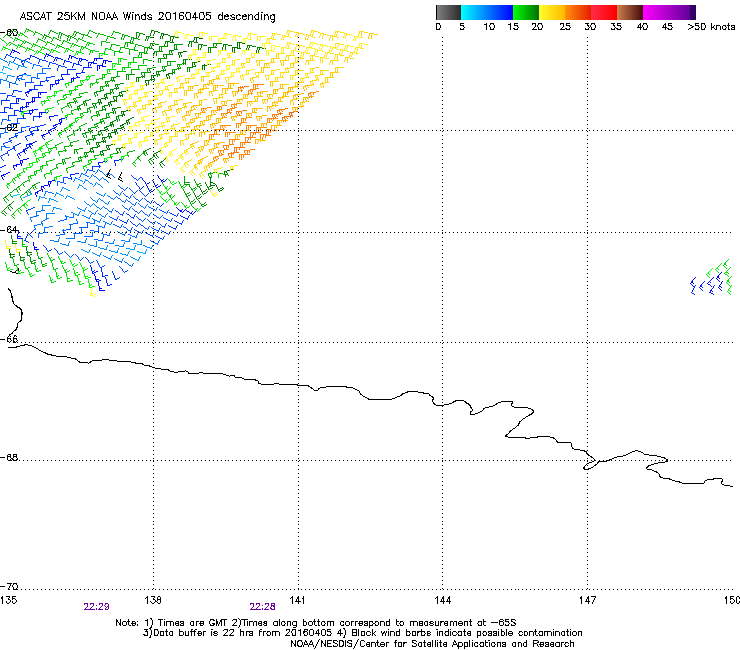Click the '35' legend scale label
The height and width of the screenshot is (650, 740).
click(616, 27)
